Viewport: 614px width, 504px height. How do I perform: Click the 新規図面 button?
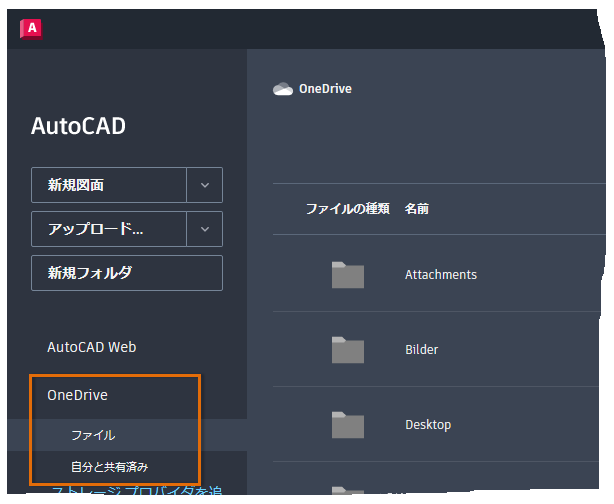[x=109, y=185]
